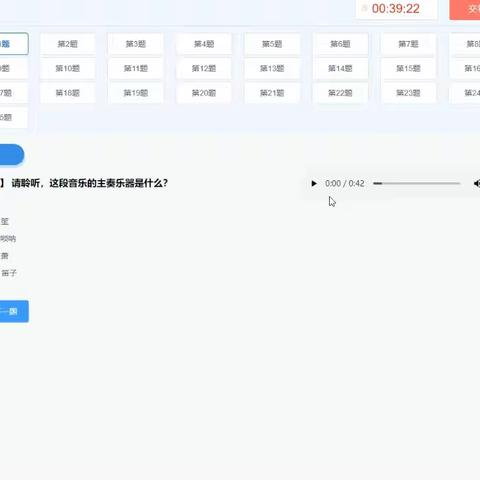Jump to question 第21题
Image resolution: width=480 pixels, height=480 pixels.
pos(272,93)
